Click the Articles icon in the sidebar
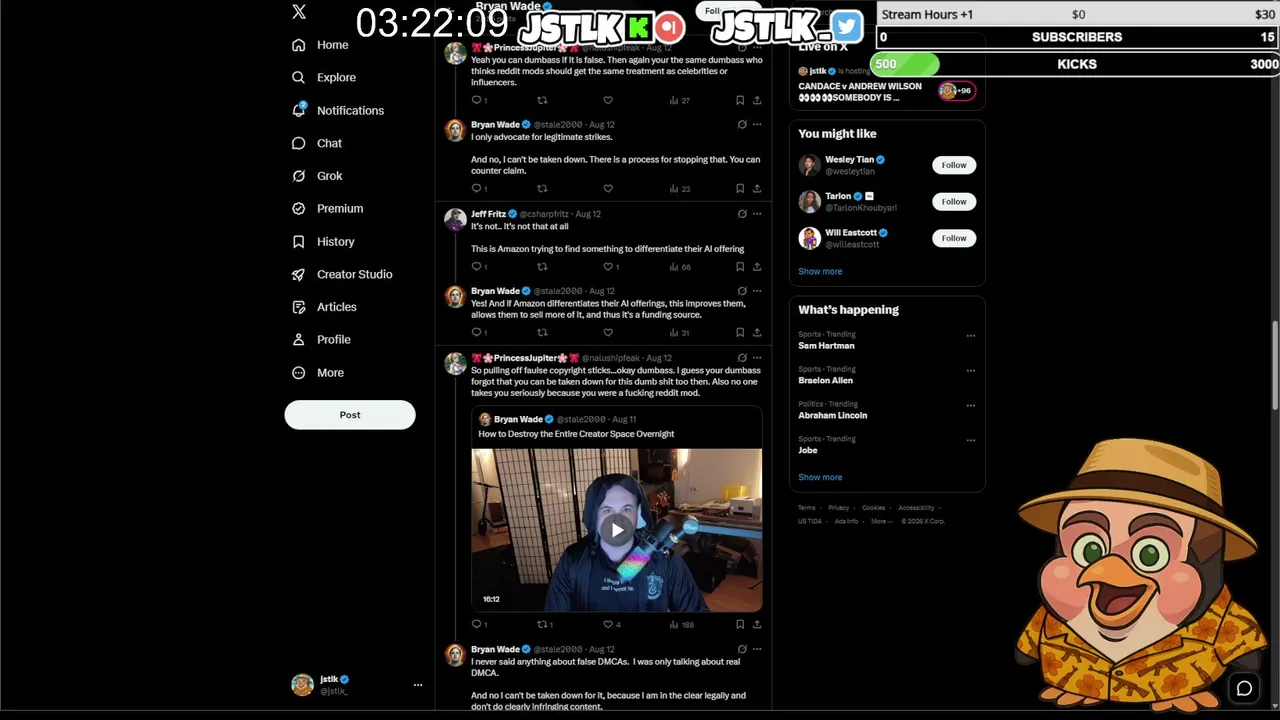This screenshot has width=1280, height=720. click(298, 308)
